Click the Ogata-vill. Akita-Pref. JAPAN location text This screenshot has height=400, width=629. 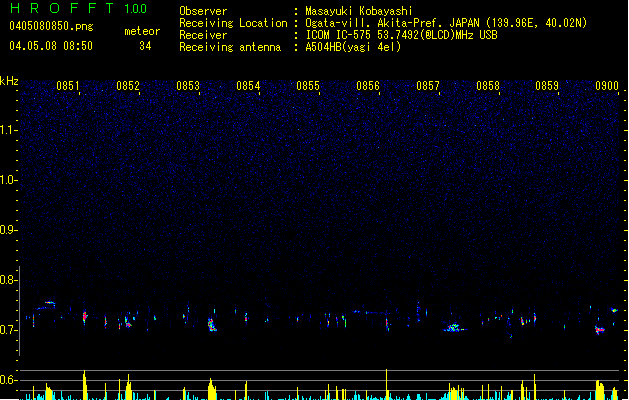[446, 23]
